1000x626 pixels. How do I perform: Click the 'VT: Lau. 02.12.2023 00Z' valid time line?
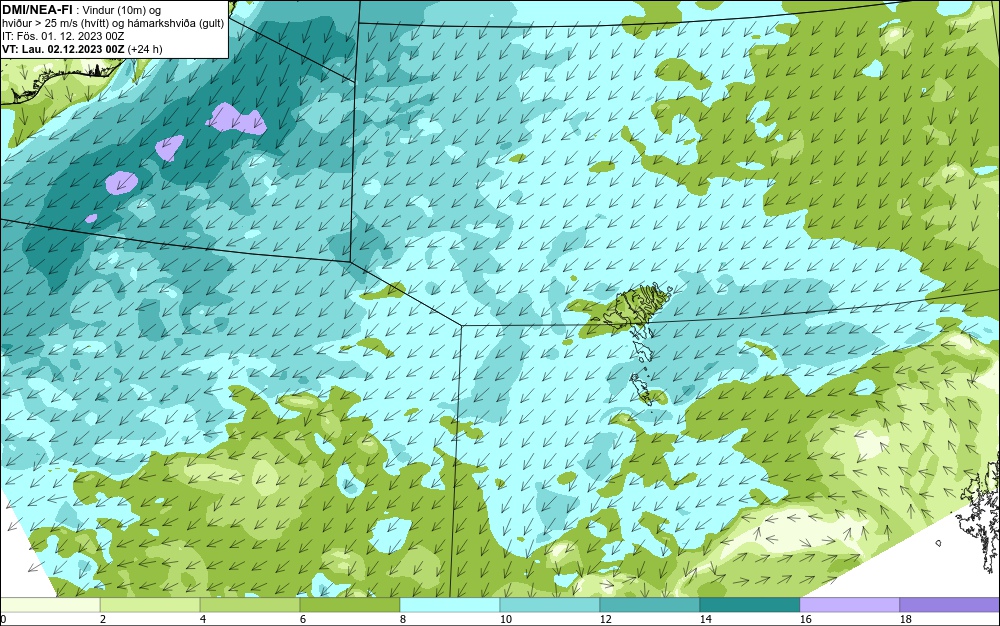tap(82, 49)
